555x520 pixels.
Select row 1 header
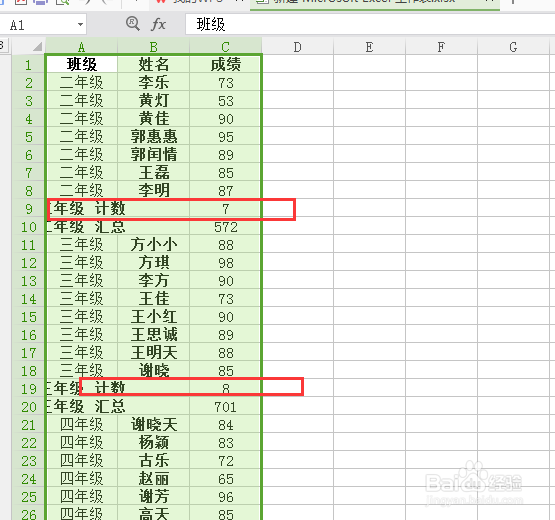[x=28, y=64]
